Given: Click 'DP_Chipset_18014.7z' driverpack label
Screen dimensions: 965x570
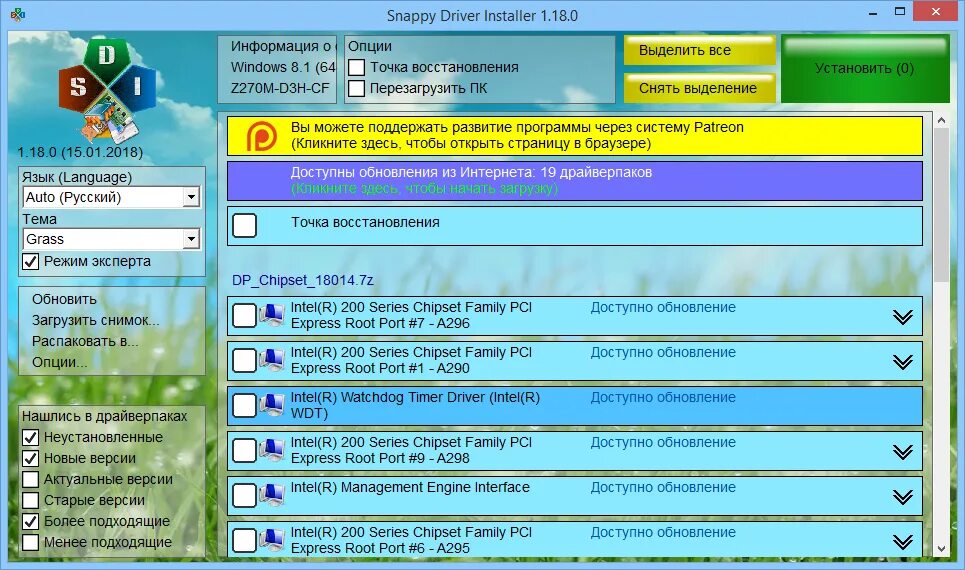Looking at the screenshot, I should [303, 280].
